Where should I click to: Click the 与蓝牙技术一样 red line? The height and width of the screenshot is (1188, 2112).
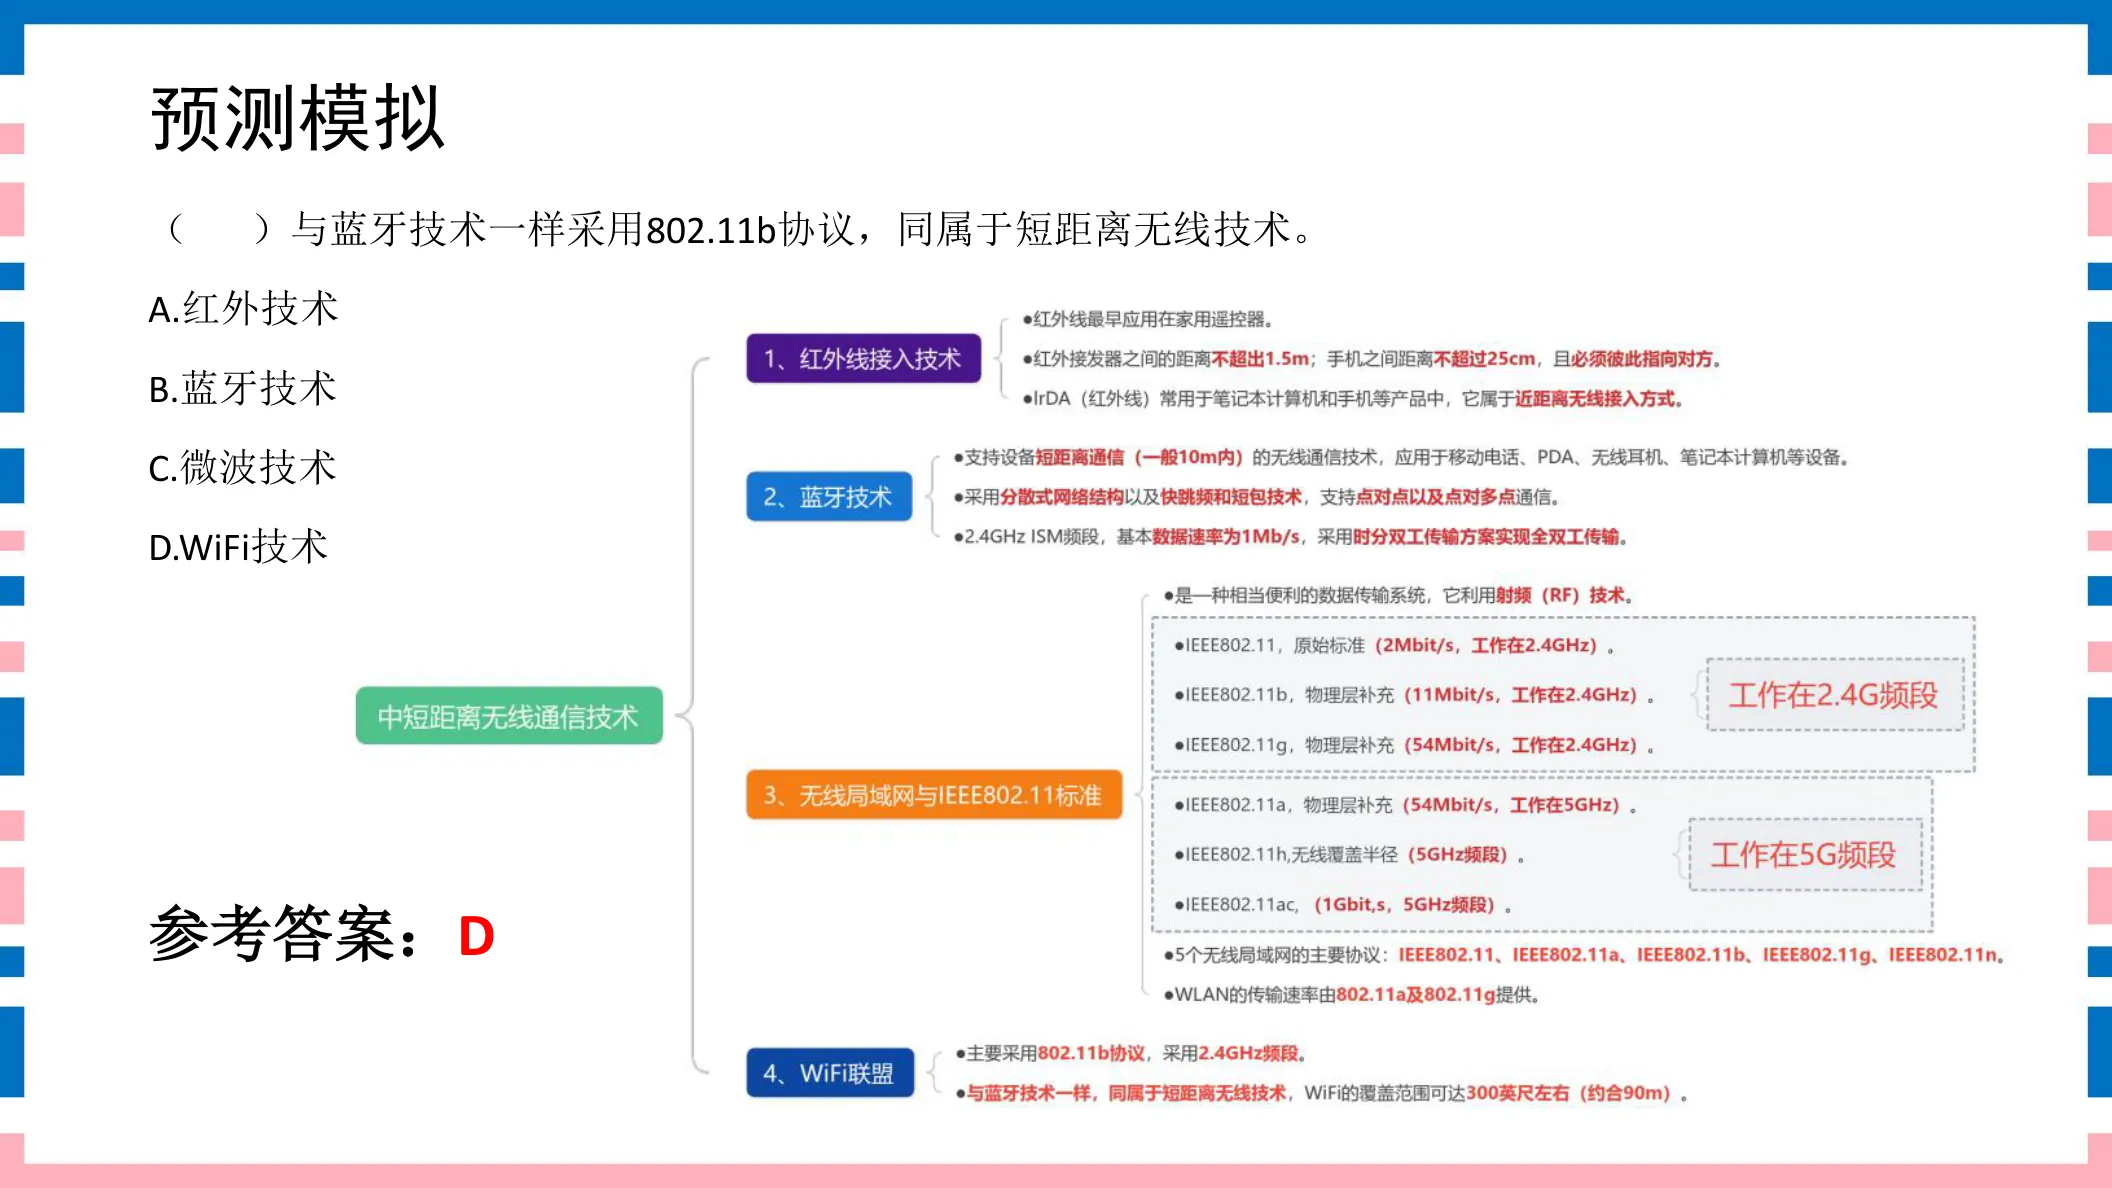coord(1322,1093)
